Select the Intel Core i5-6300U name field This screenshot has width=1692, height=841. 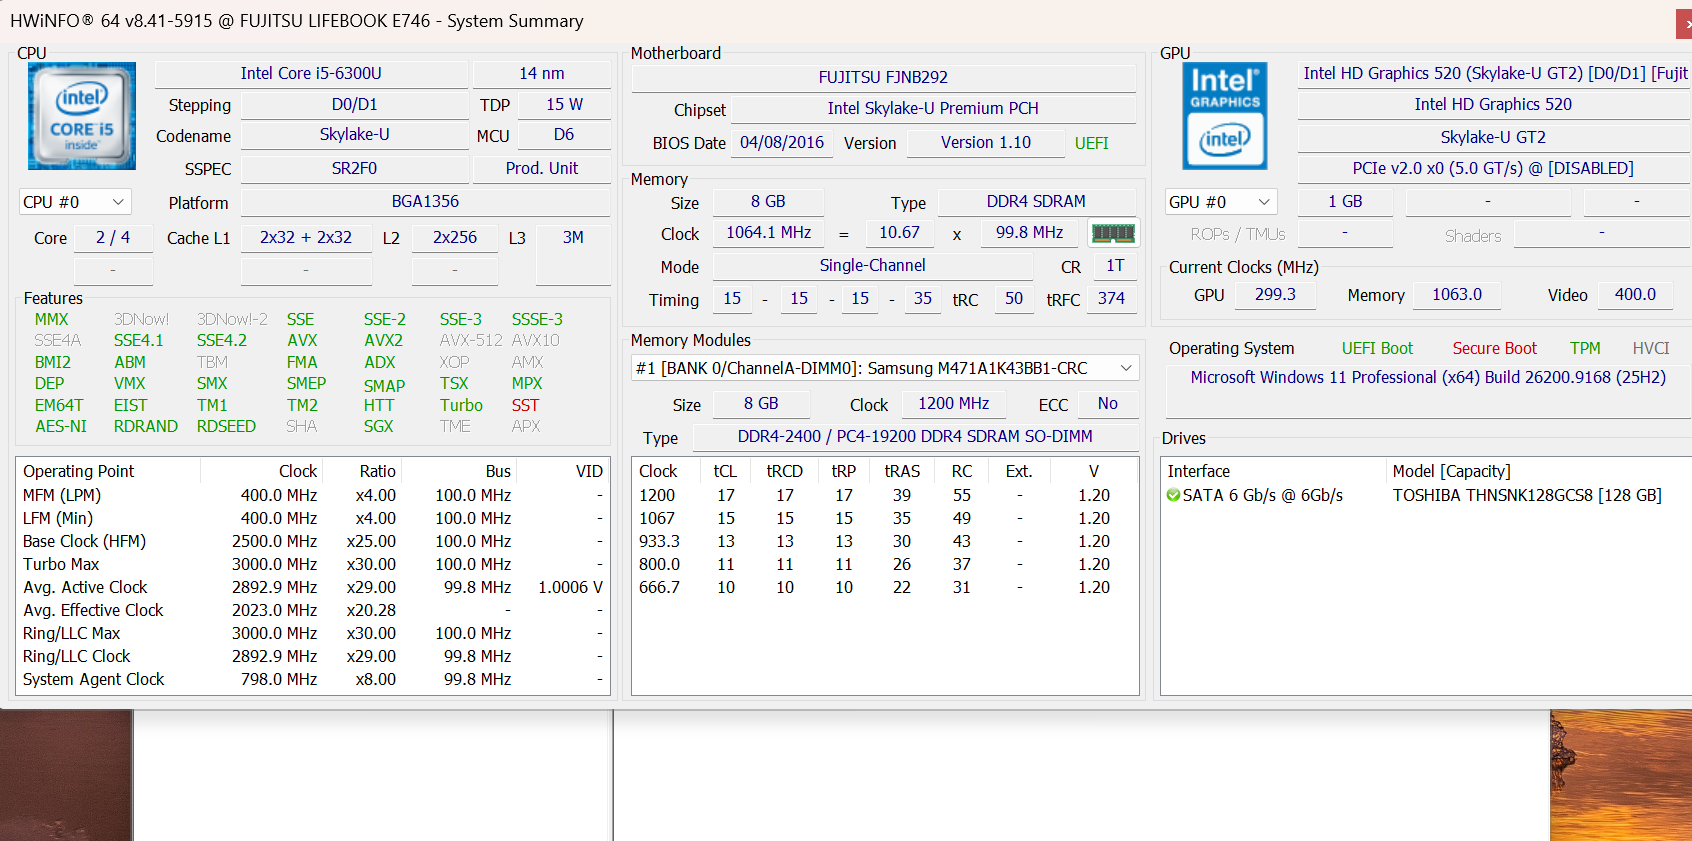pyautogui.click(x=311, y=73)
